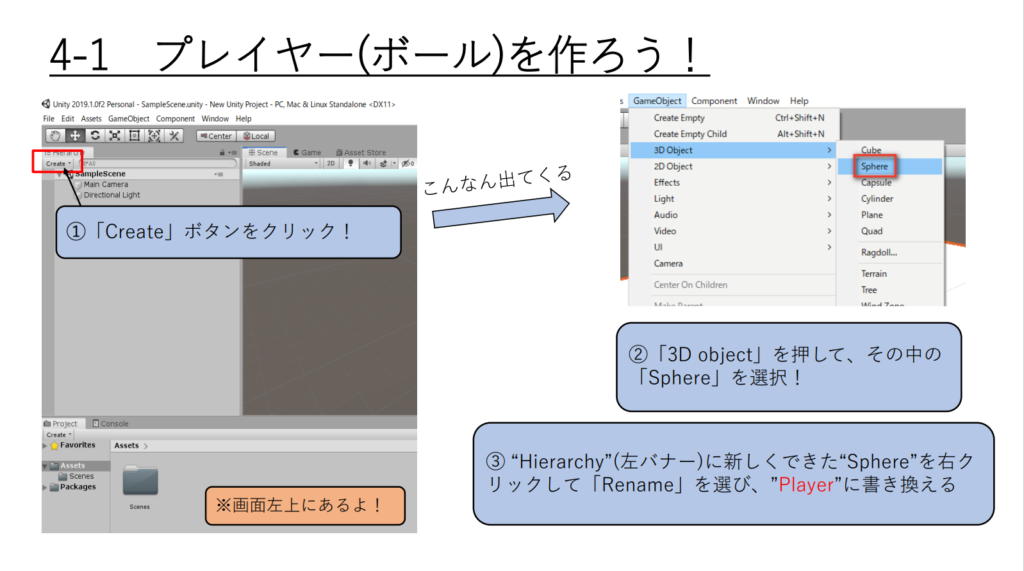Screen dimensions: 1024x571
Task: Switch to the Scene tab
Action: (263, 153)
